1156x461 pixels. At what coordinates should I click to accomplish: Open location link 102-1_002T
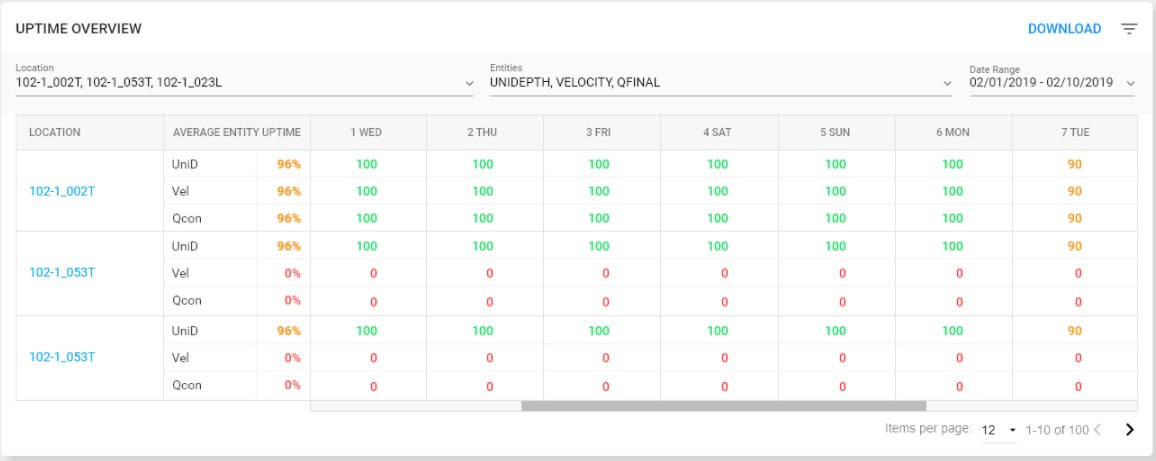tap(62, 191)
